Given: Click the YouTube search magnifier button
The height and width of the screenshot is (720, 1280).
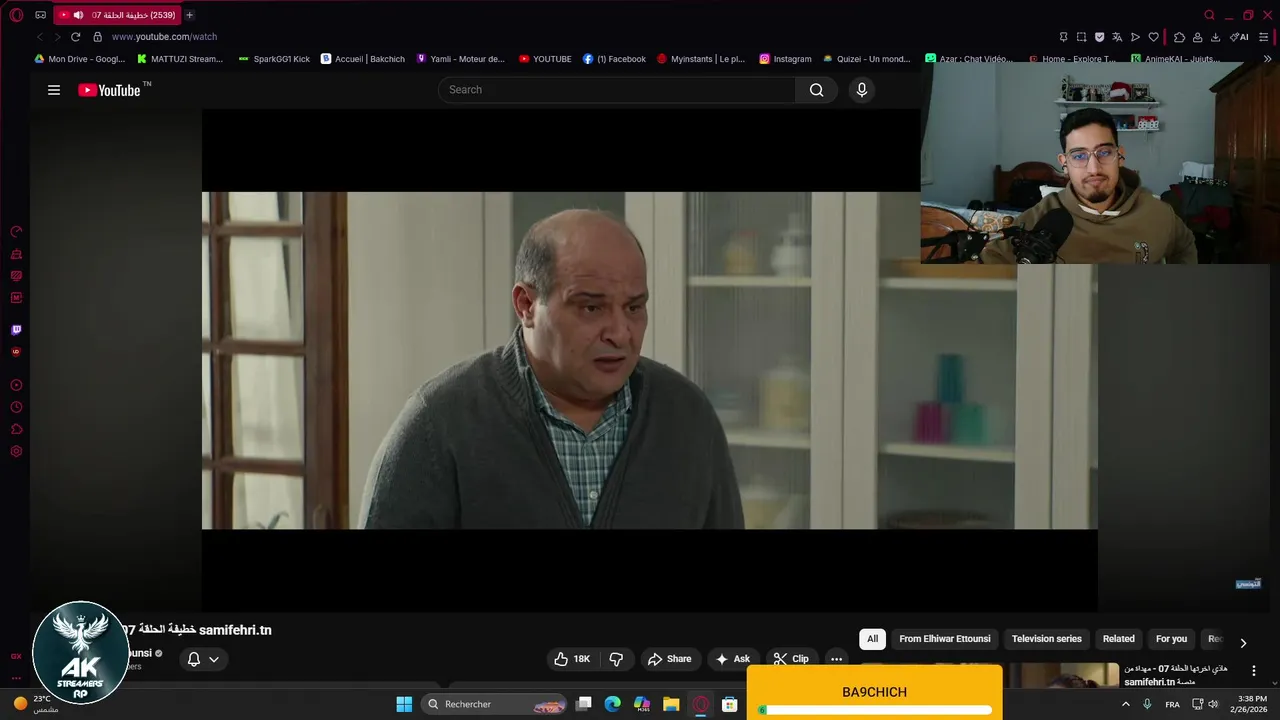Looking at the screenshot, I should coord(816,90).
